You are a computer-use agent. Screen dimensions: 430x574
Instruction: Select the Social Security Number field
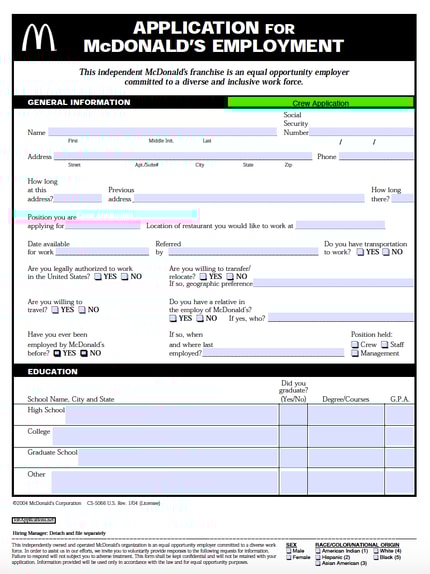pos(361,132)
